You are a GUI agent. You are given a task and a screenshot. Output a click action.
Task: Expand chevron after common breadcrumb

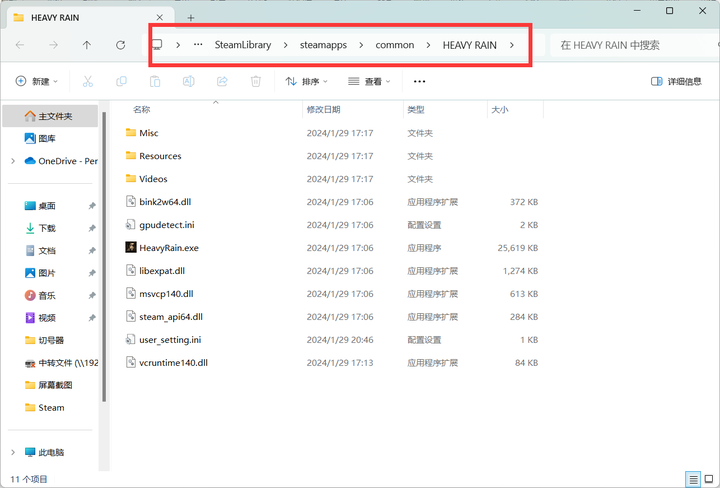pyautogui.click(x=428, y=45)
